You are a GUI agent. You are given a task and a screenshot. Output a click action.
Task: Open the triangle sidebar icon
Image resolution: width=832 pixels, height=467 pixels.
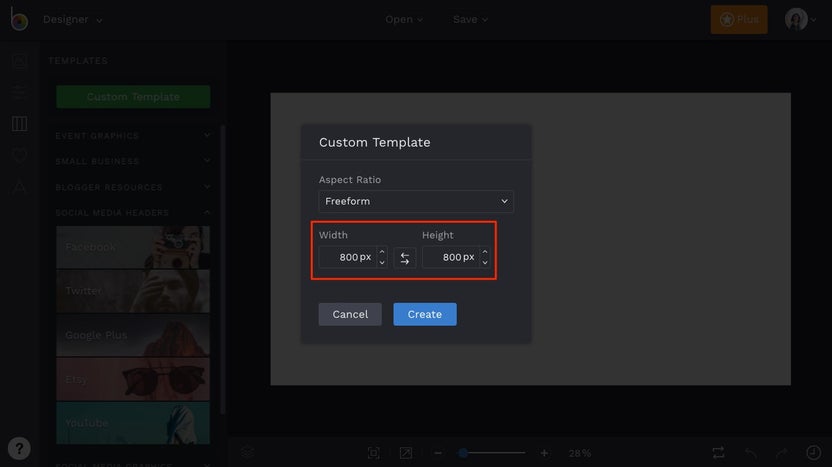[20, 186]
